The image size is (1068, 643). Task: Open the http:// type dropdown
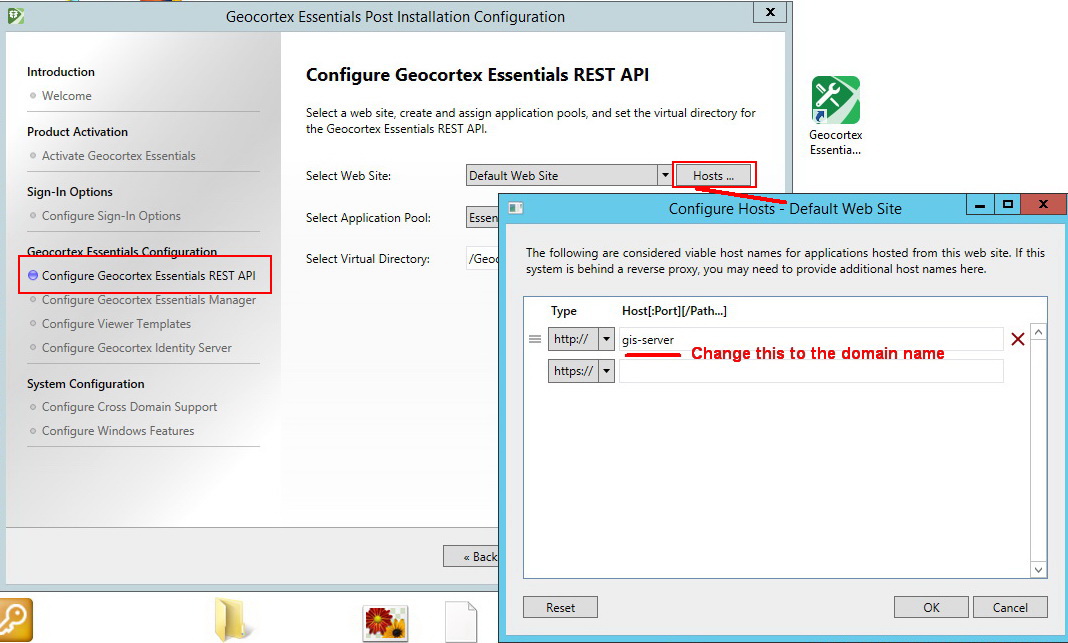tap(606, 339)
